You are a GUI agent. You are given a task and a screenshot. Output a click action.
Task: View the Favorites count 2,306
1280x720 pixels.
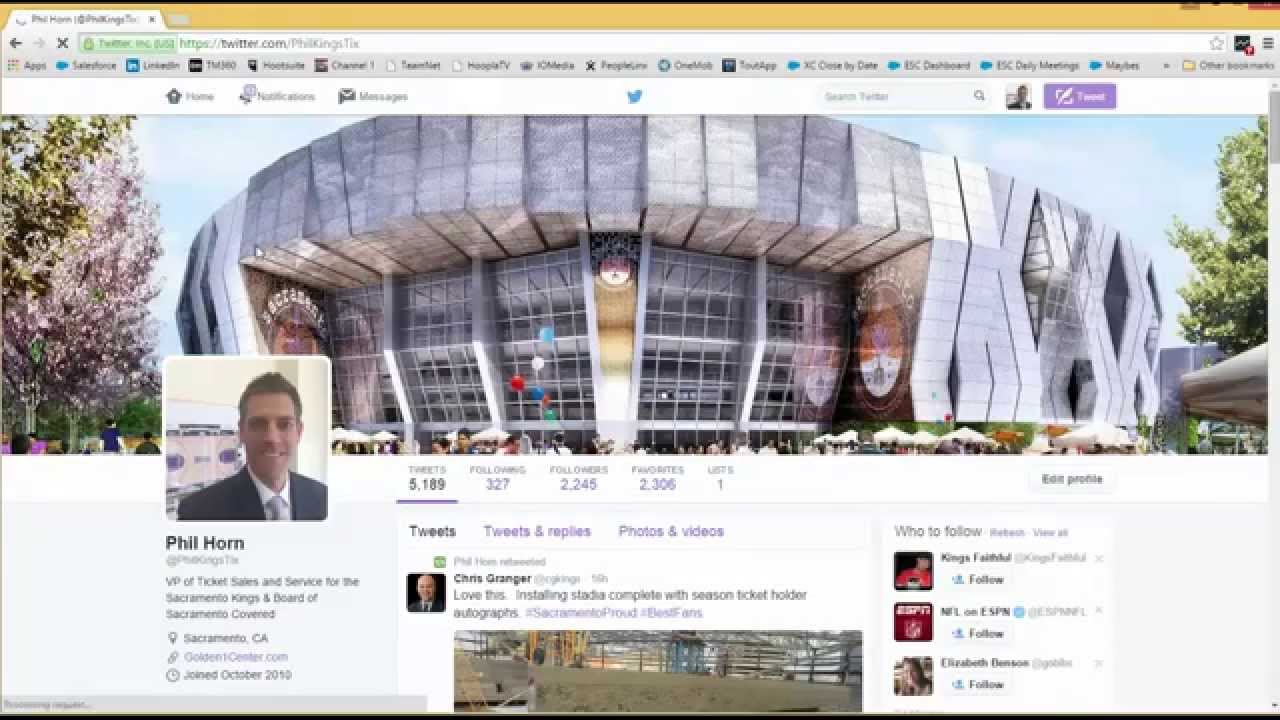point(658,478)
